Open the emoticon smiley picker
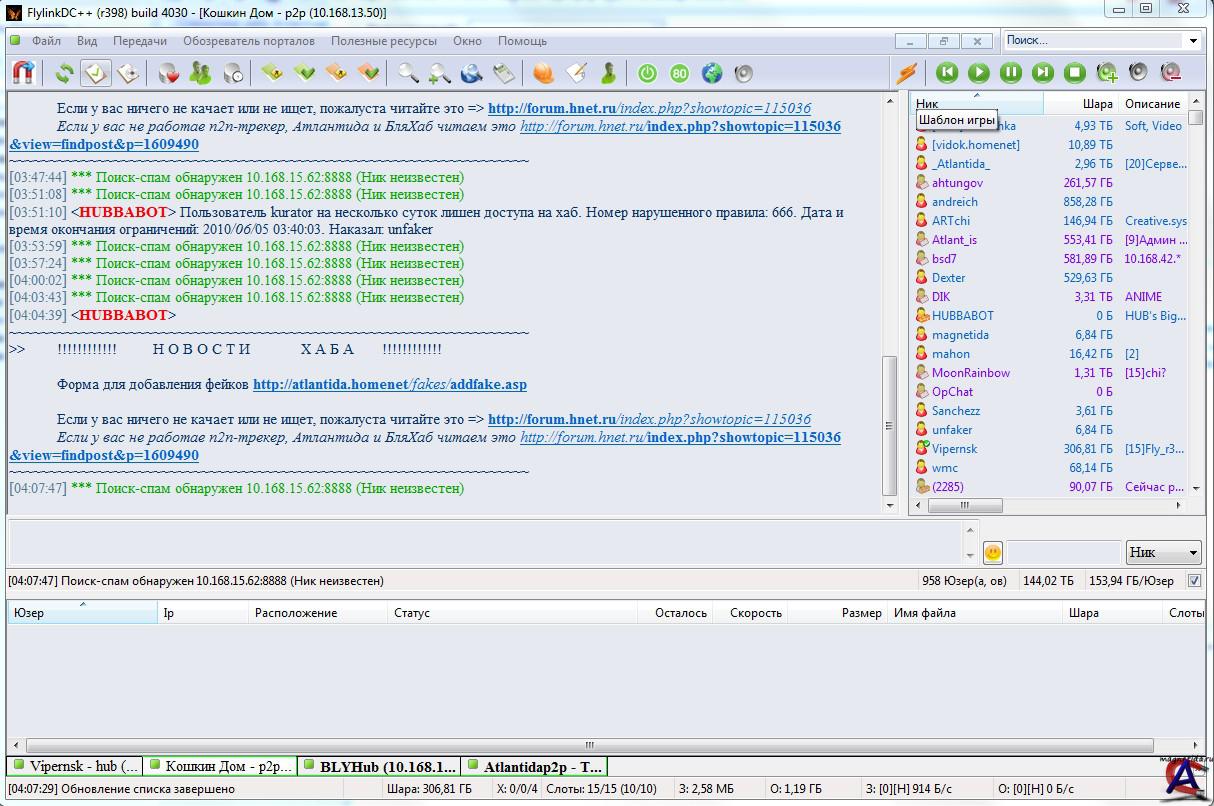The width and height of the screenshot is (1214, 806). point(992,552)
